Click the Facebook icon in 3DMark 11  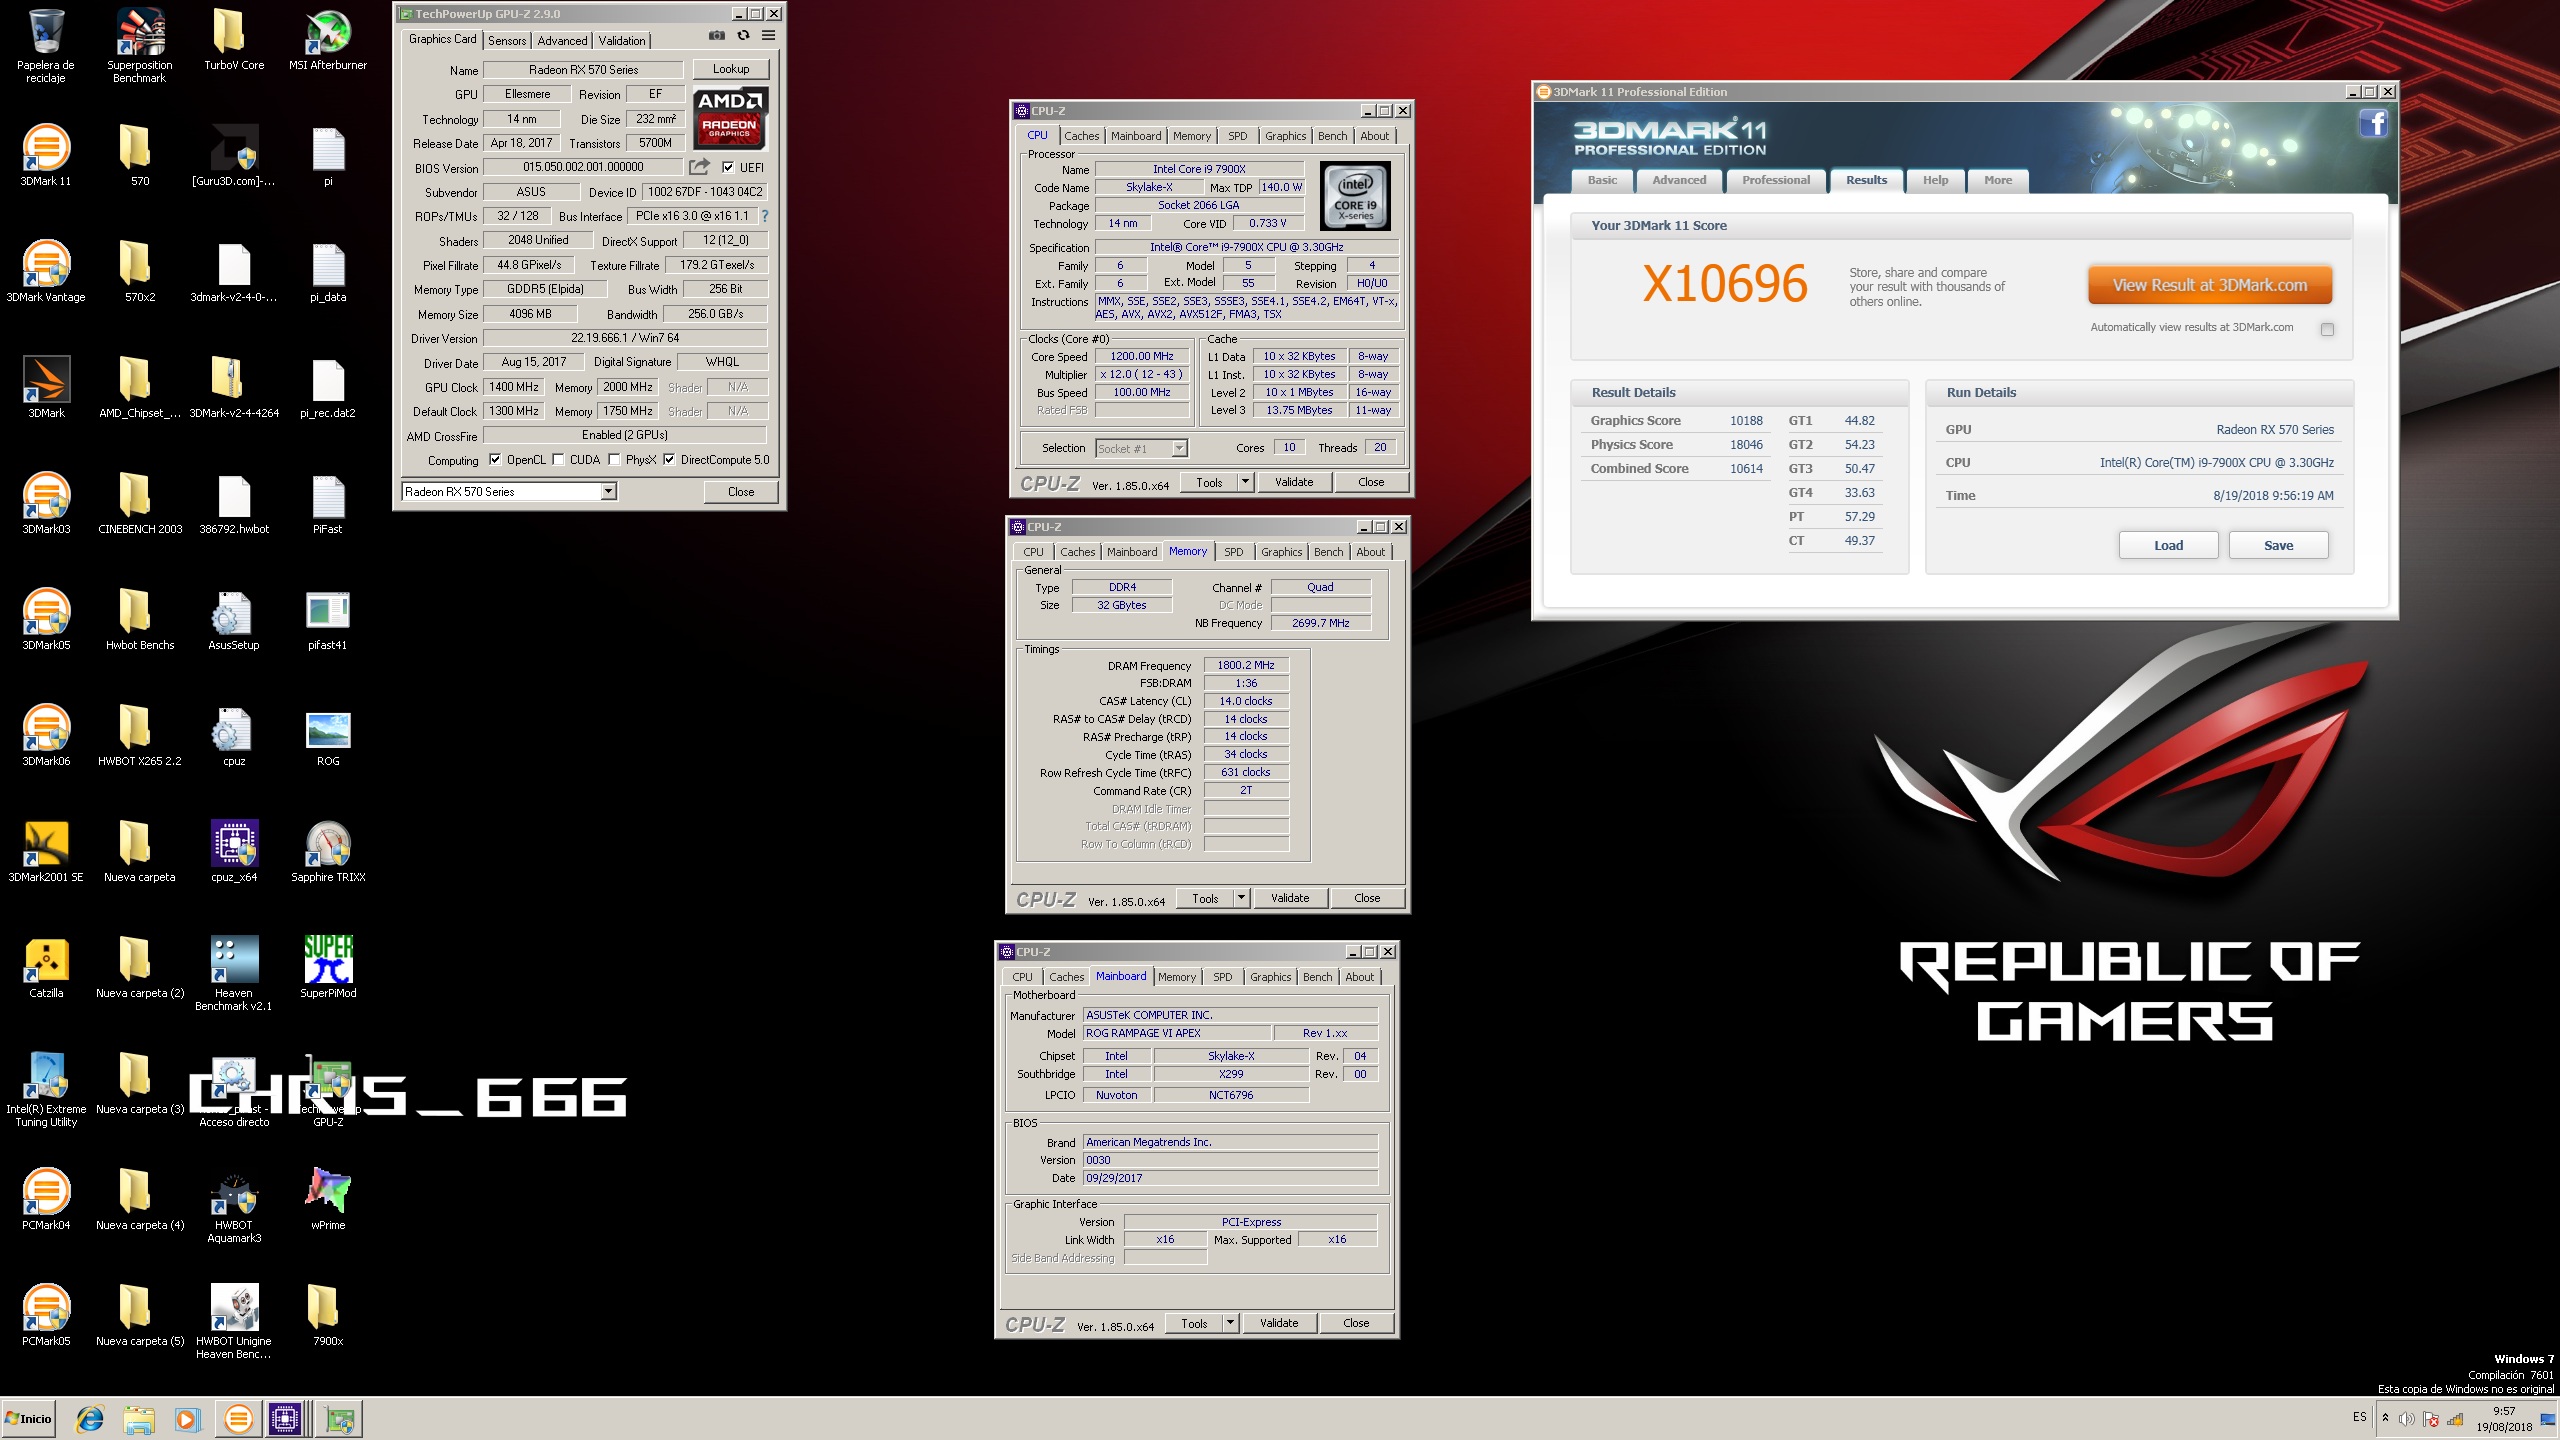(2373, 124)
